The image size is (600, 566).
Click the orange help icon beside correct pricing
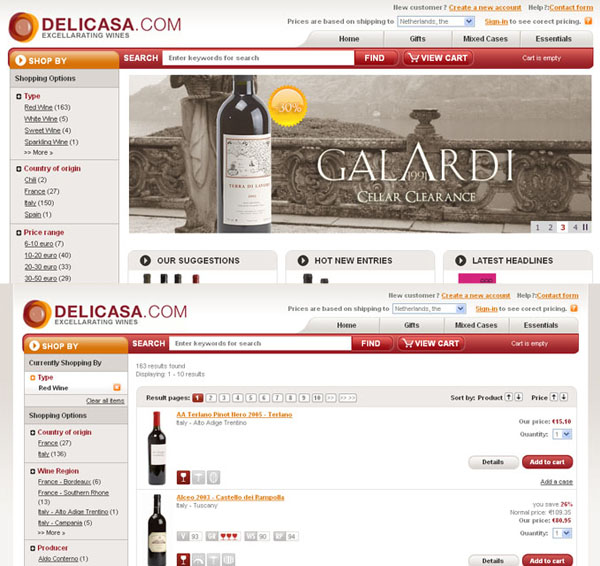(x=588, y=21)
